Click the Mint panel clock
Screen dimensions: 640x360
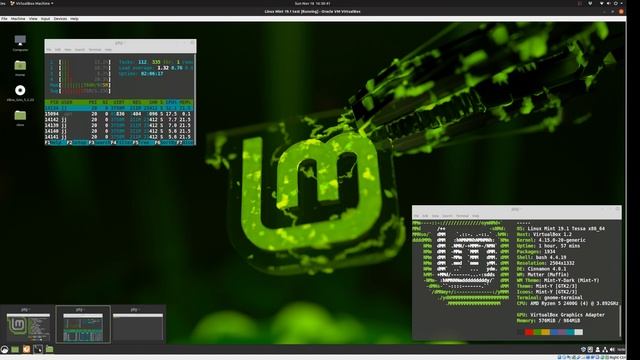(x=621, y=349)
